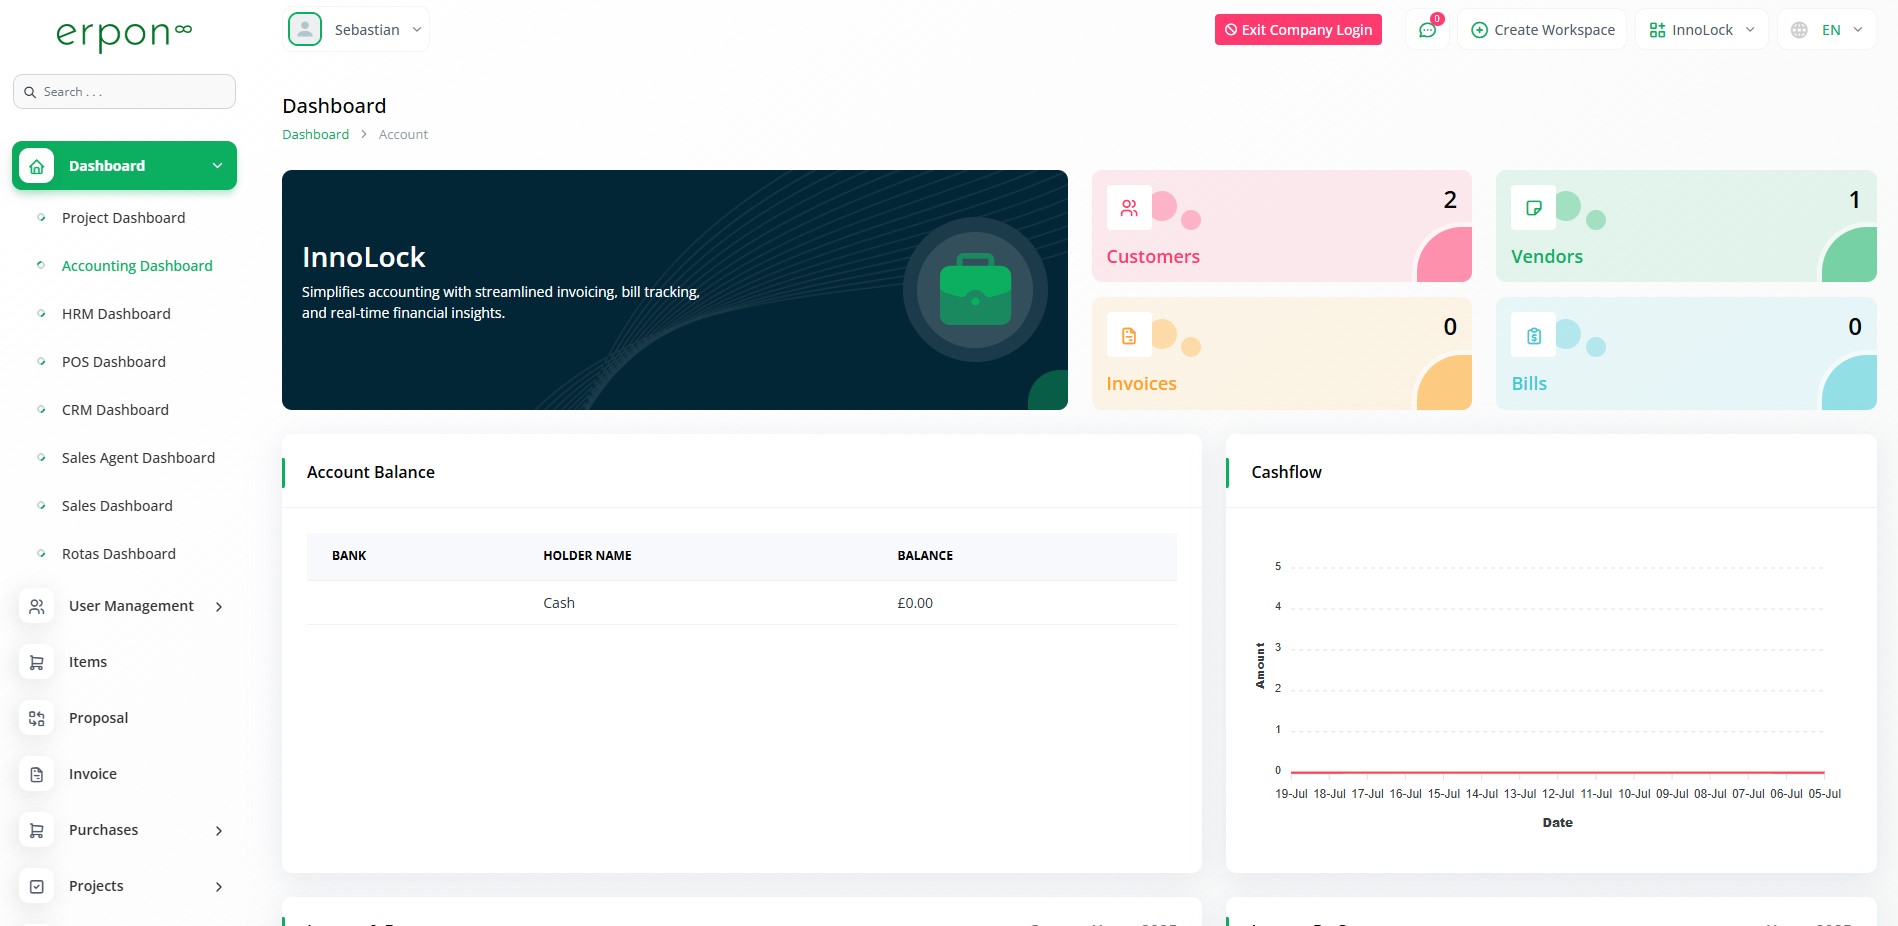The width and height of the screenshot is (1898, 926).
Task: Click the InnoLock briefcase illustration
Action: [x=975, y=290]
